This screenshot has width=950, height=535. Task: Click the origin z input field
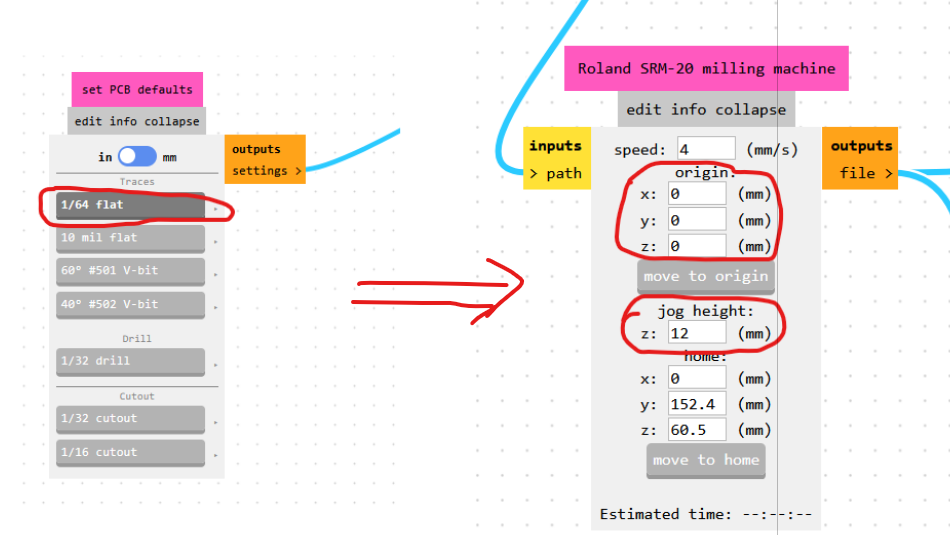click(697, 246)
